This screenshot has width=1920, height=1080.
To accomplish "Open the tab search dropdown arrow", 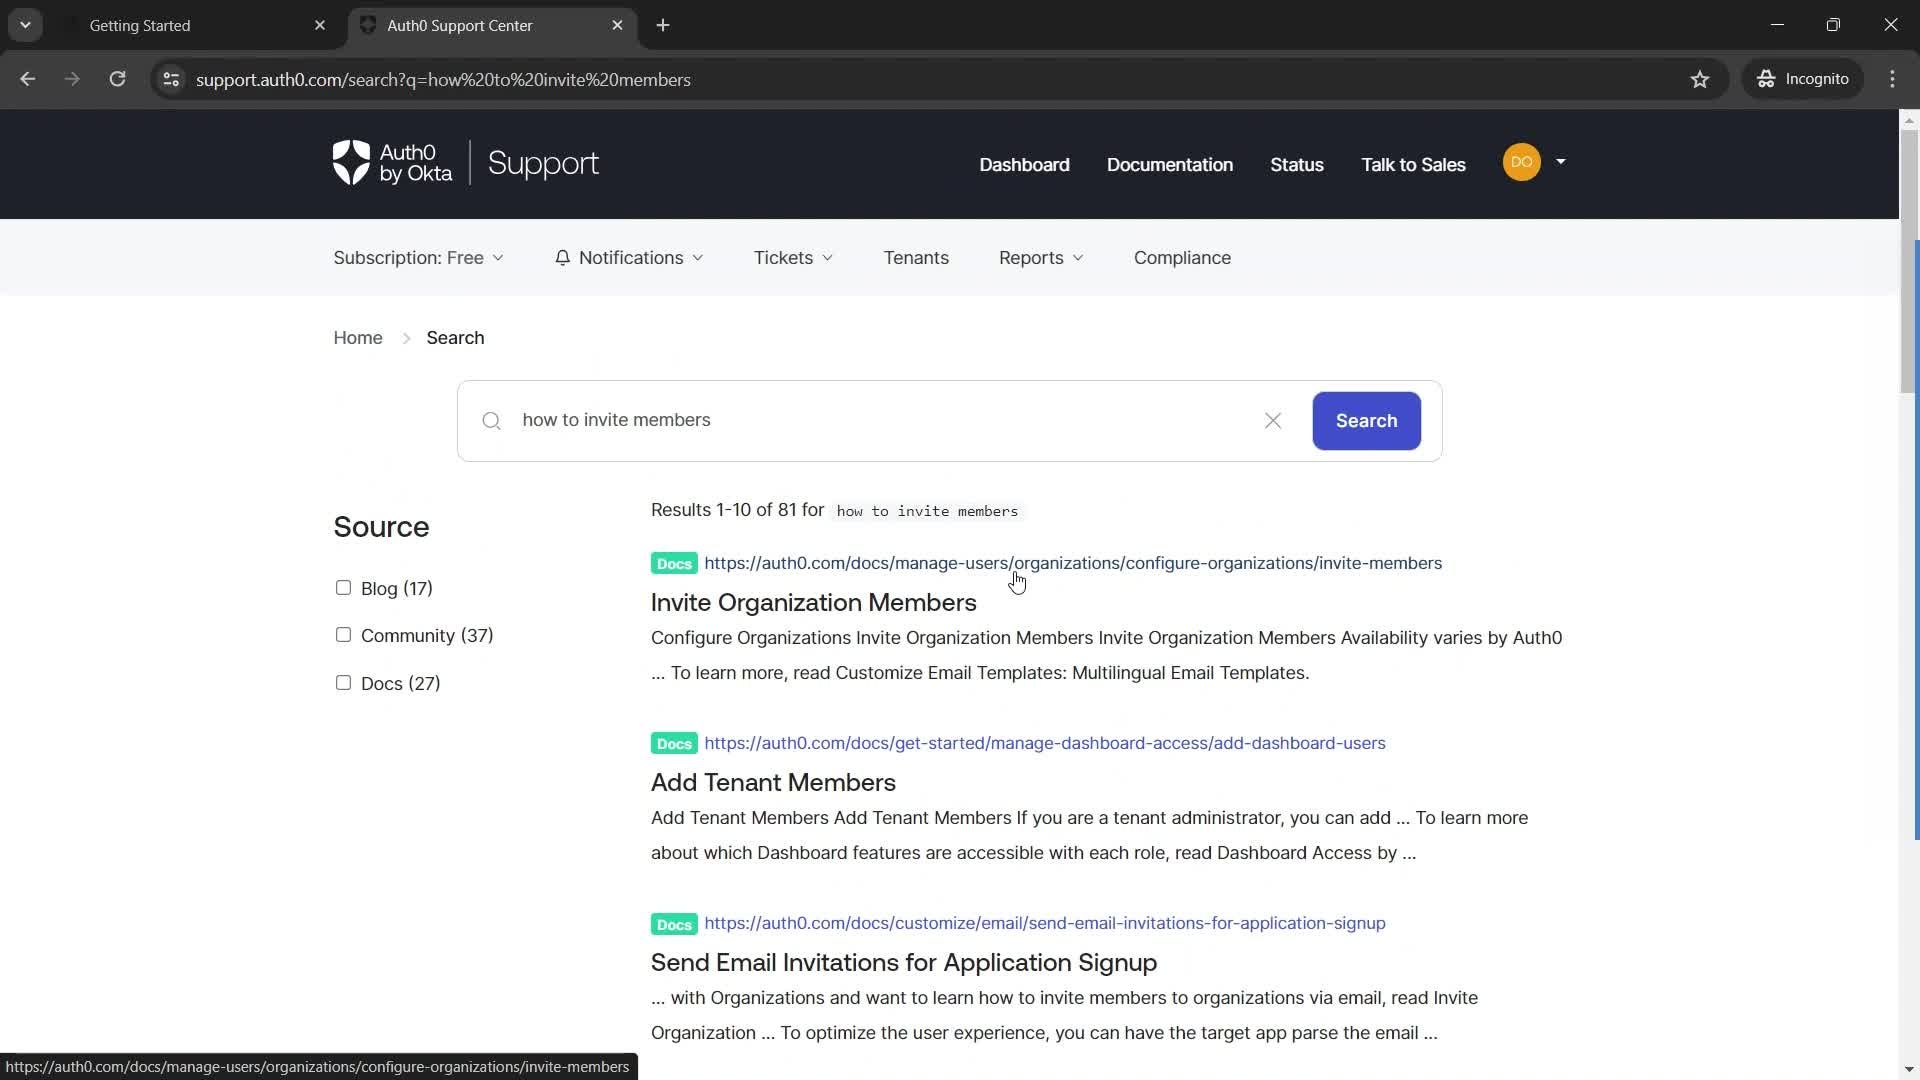I will [25, 25].
